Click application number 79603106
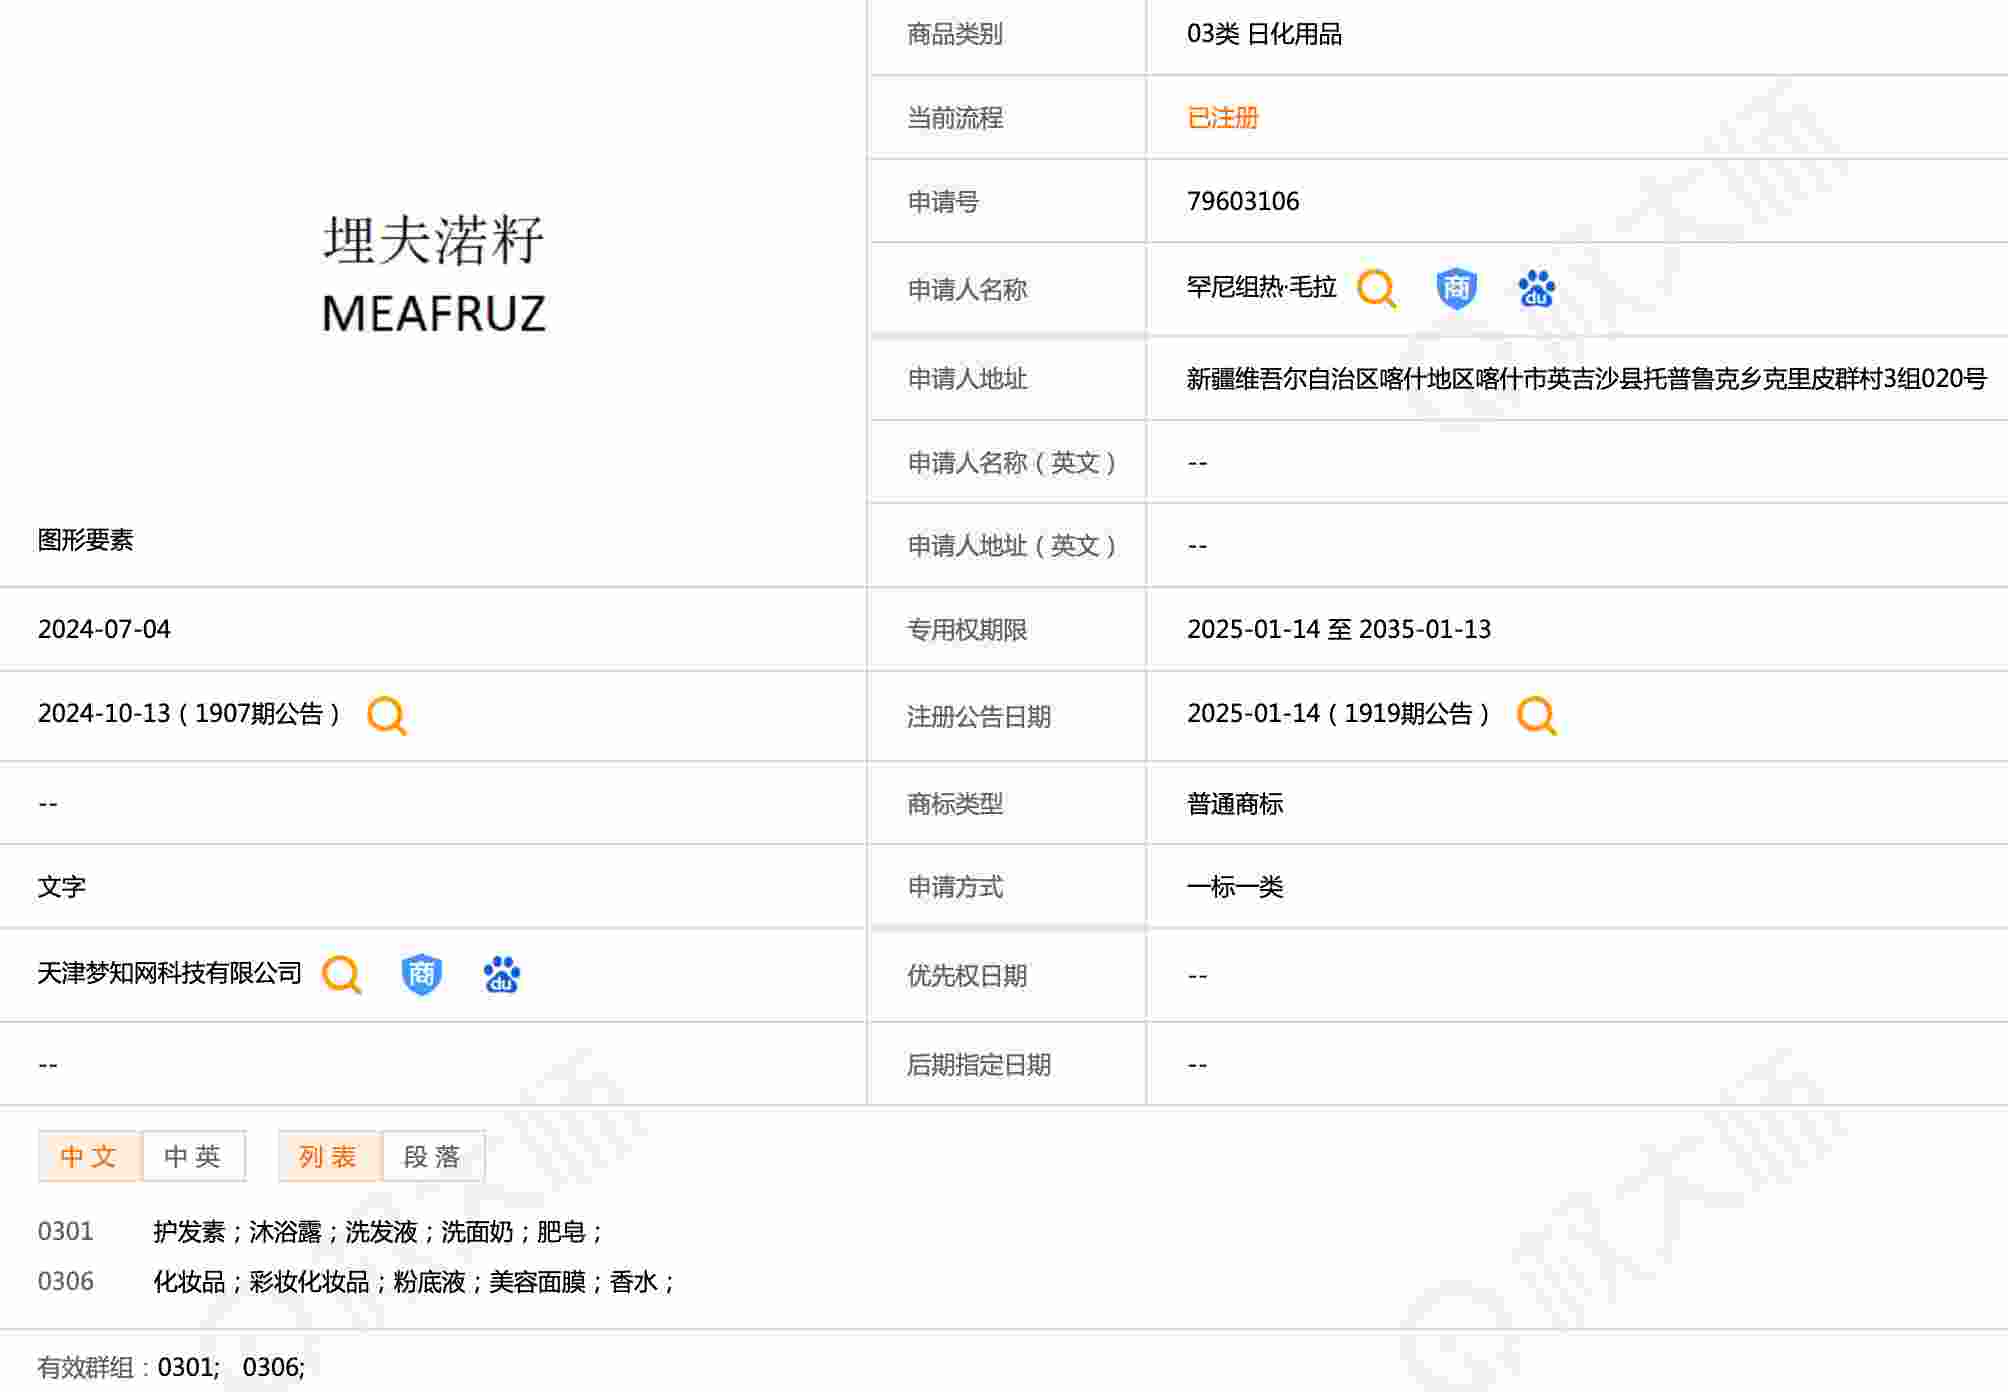The width and height of the screenshot is (2008, 1392). pos(1242,201)
